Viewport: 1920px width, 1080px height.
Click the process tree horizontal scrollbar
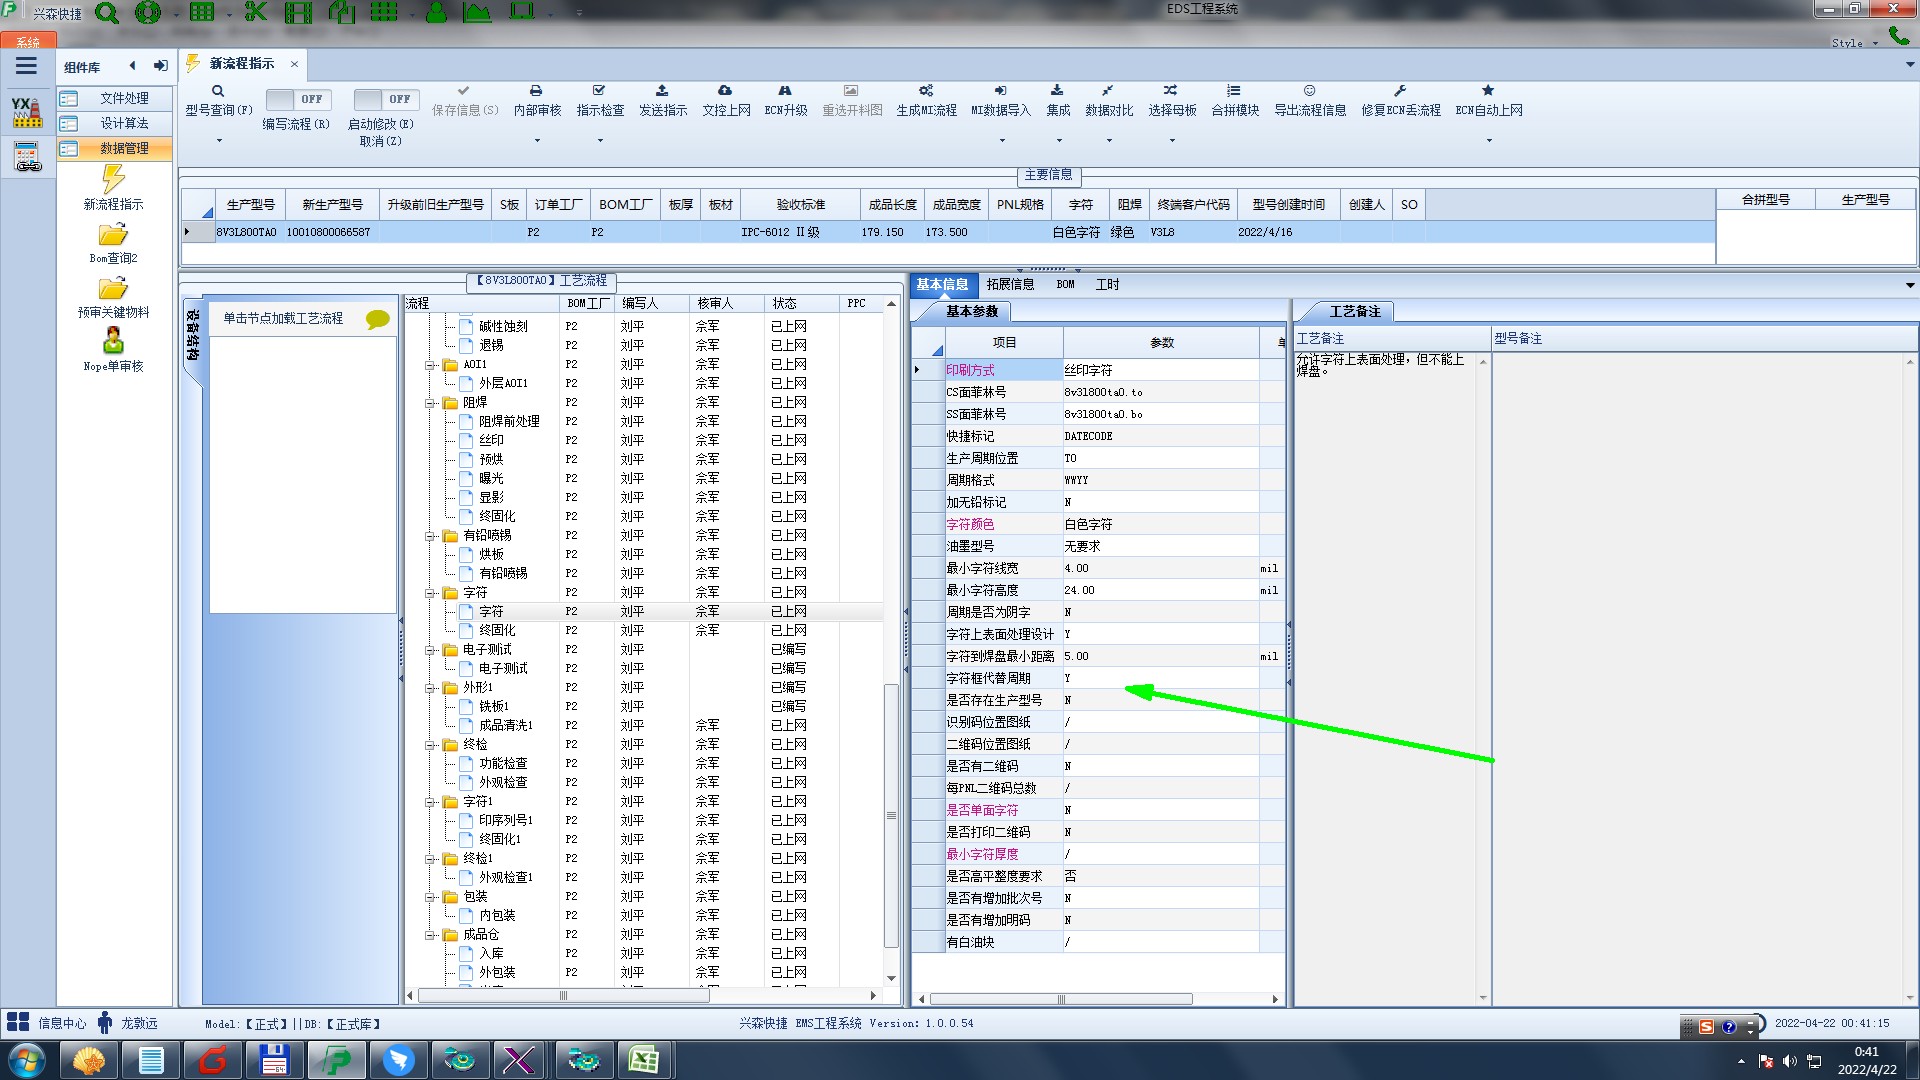[563, 996]
